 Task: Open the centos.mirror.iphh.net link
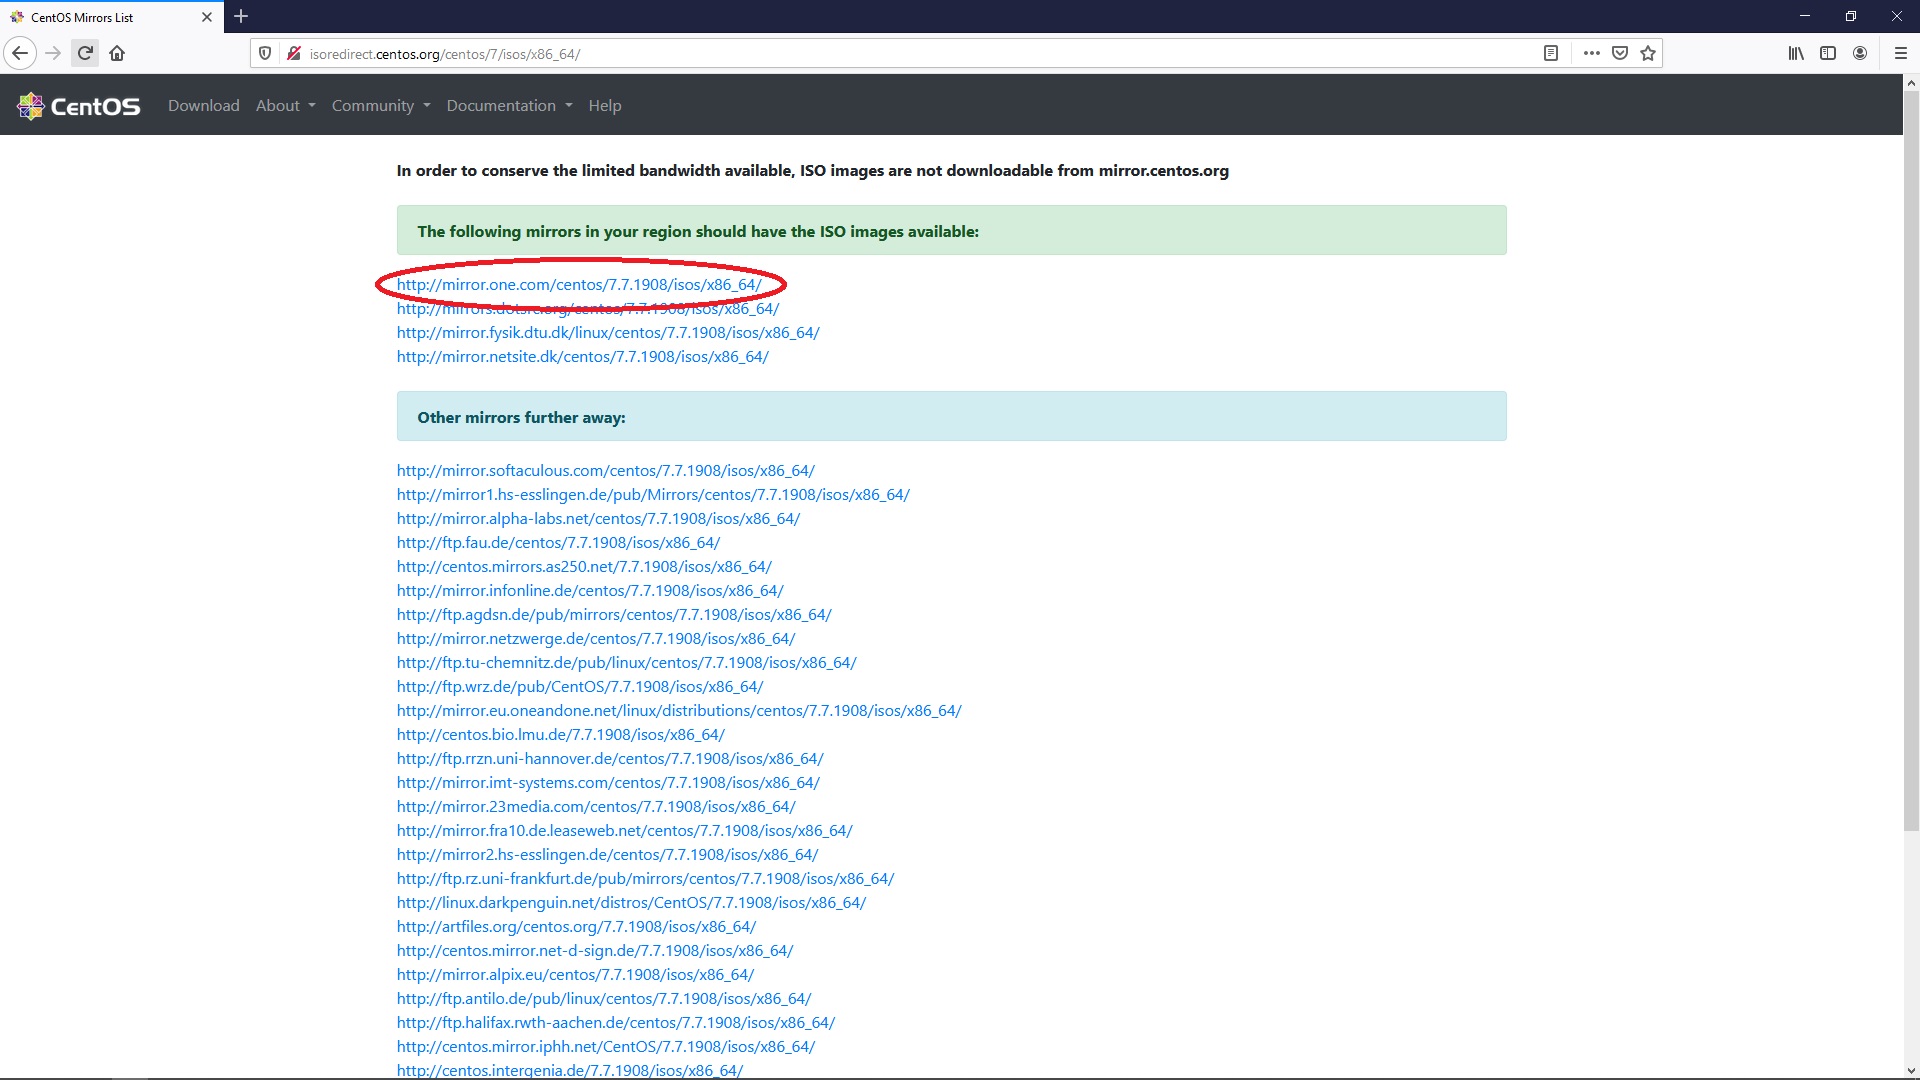(606, 1047)
